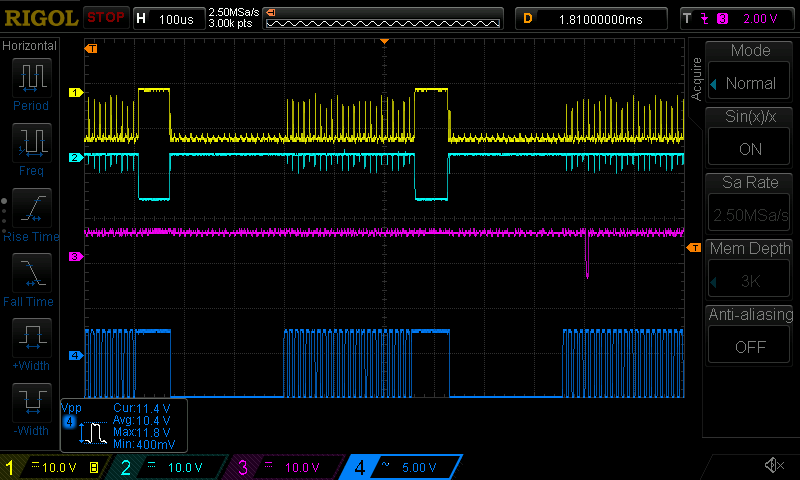Click the bandwidth limit B icon on channel 1

[x=94, y=467]
